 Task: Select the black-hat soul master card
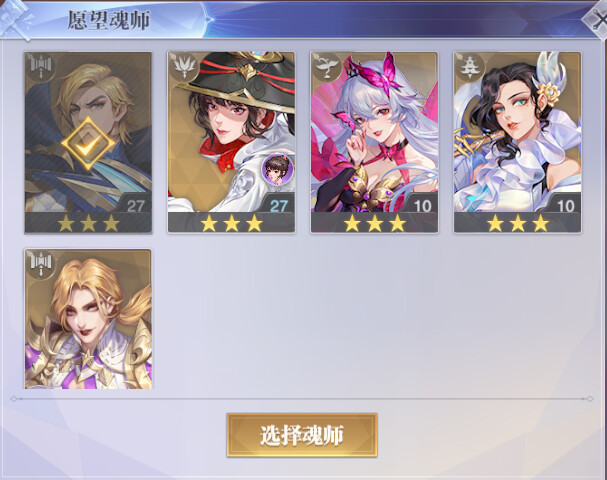(x=231, y=142)
